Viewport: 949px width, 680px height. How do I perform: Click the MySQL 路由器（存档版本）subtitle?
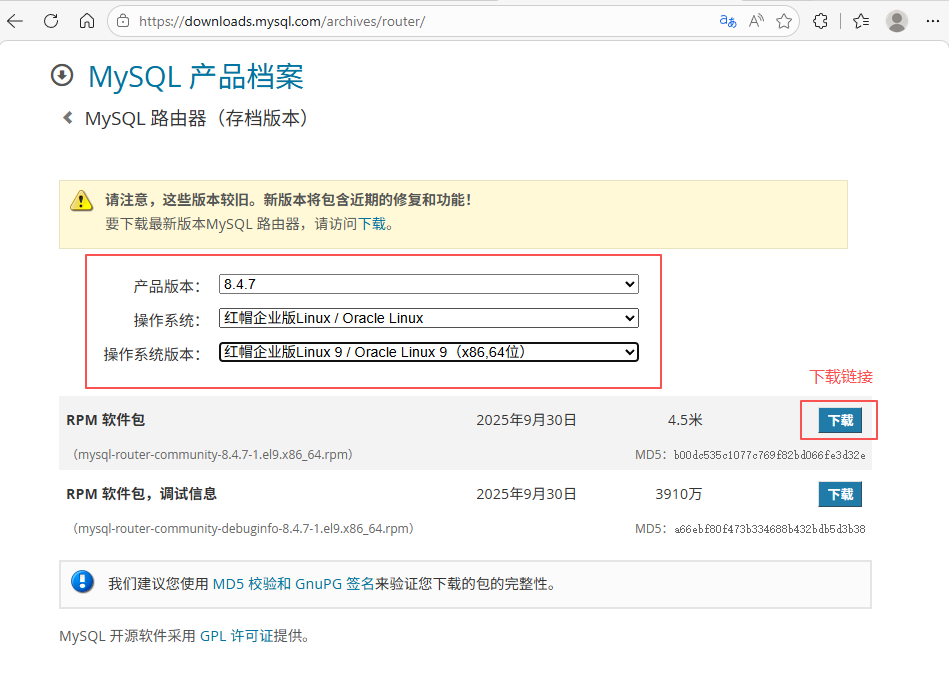coord(197,118)
